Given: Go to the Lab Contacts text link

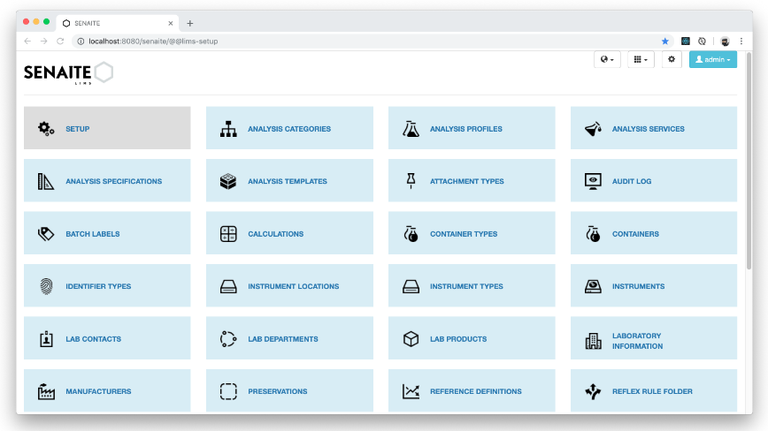Looking at the screenshot, I should click(x=93, y=339).
